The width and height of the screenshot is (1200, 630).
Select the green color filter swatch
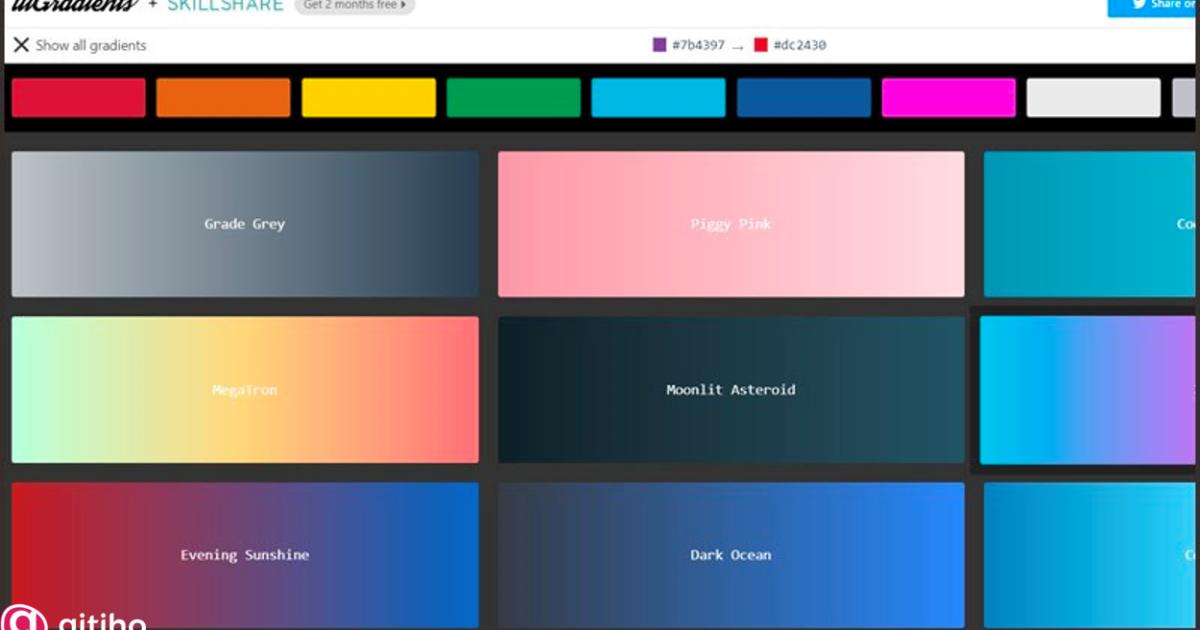coord(513,97)
